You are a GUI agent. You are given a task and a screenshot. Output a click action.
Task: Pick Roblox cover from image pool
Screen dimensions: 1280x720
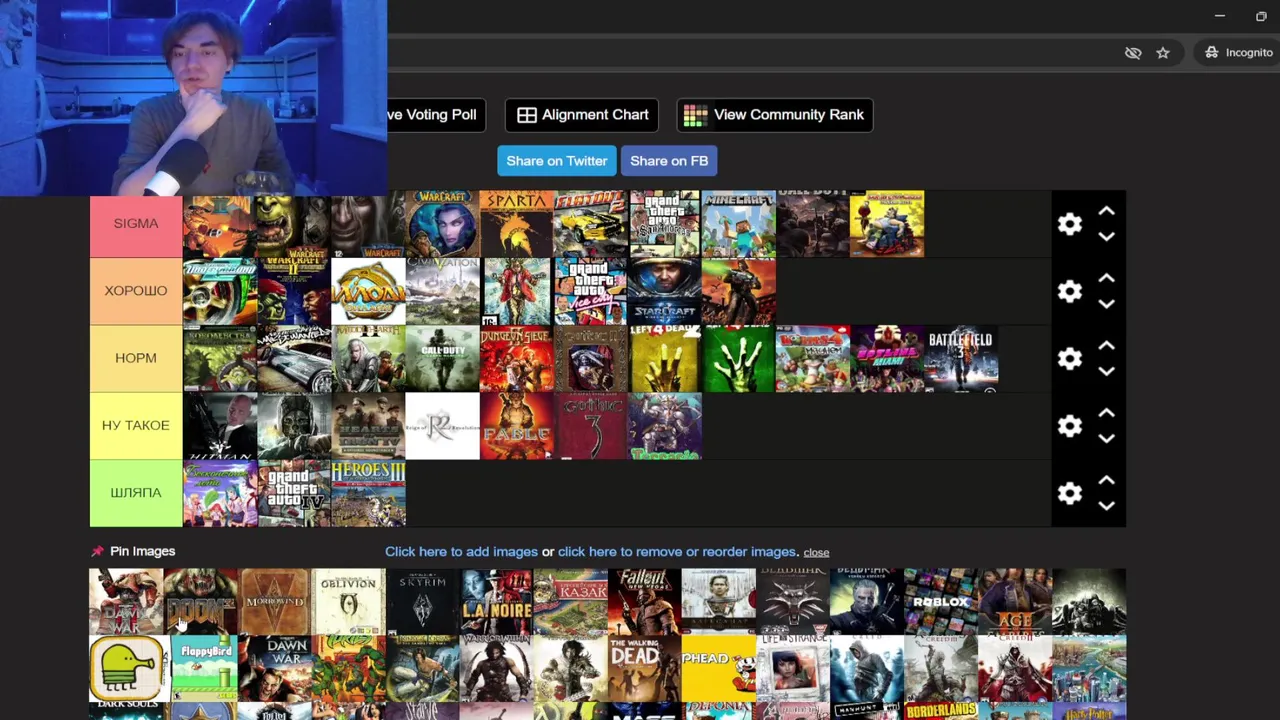941,602
